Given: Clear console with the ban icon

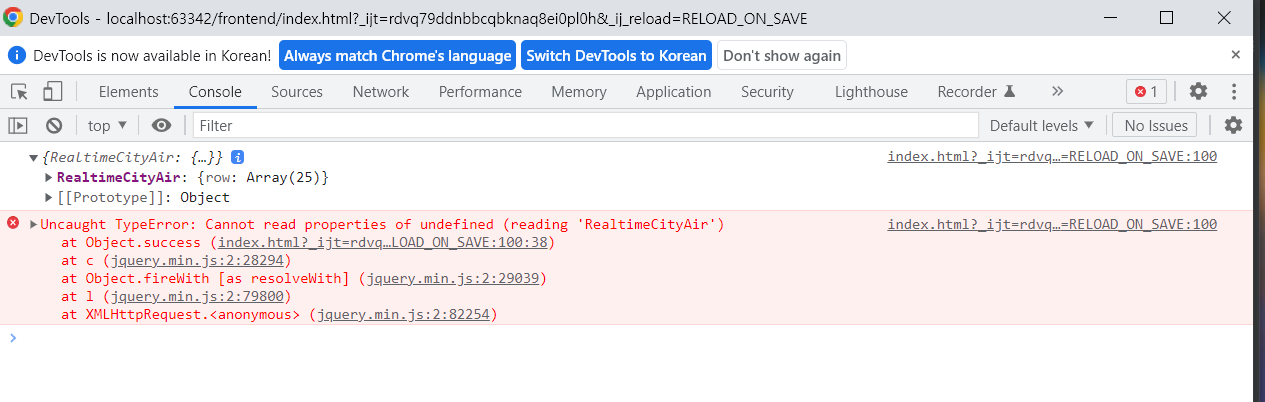Looking at the screenshot, I should click(x=54, y=125).
